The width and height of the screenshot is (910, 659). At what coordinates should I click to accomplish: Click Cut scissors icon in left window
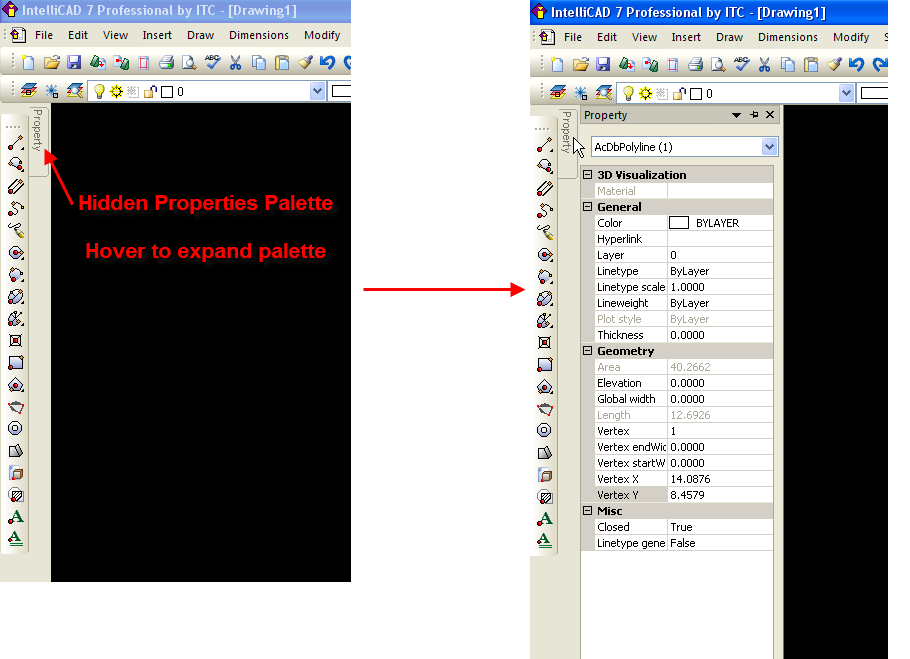tap(235, 62)
